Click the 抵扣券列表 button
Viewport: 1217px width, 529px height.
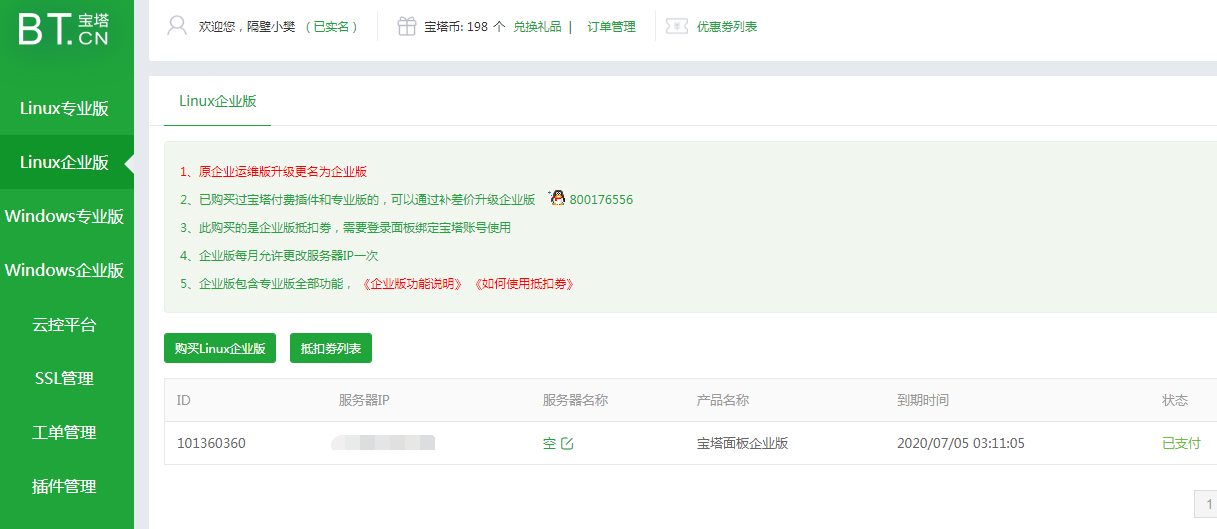[330, 349]
